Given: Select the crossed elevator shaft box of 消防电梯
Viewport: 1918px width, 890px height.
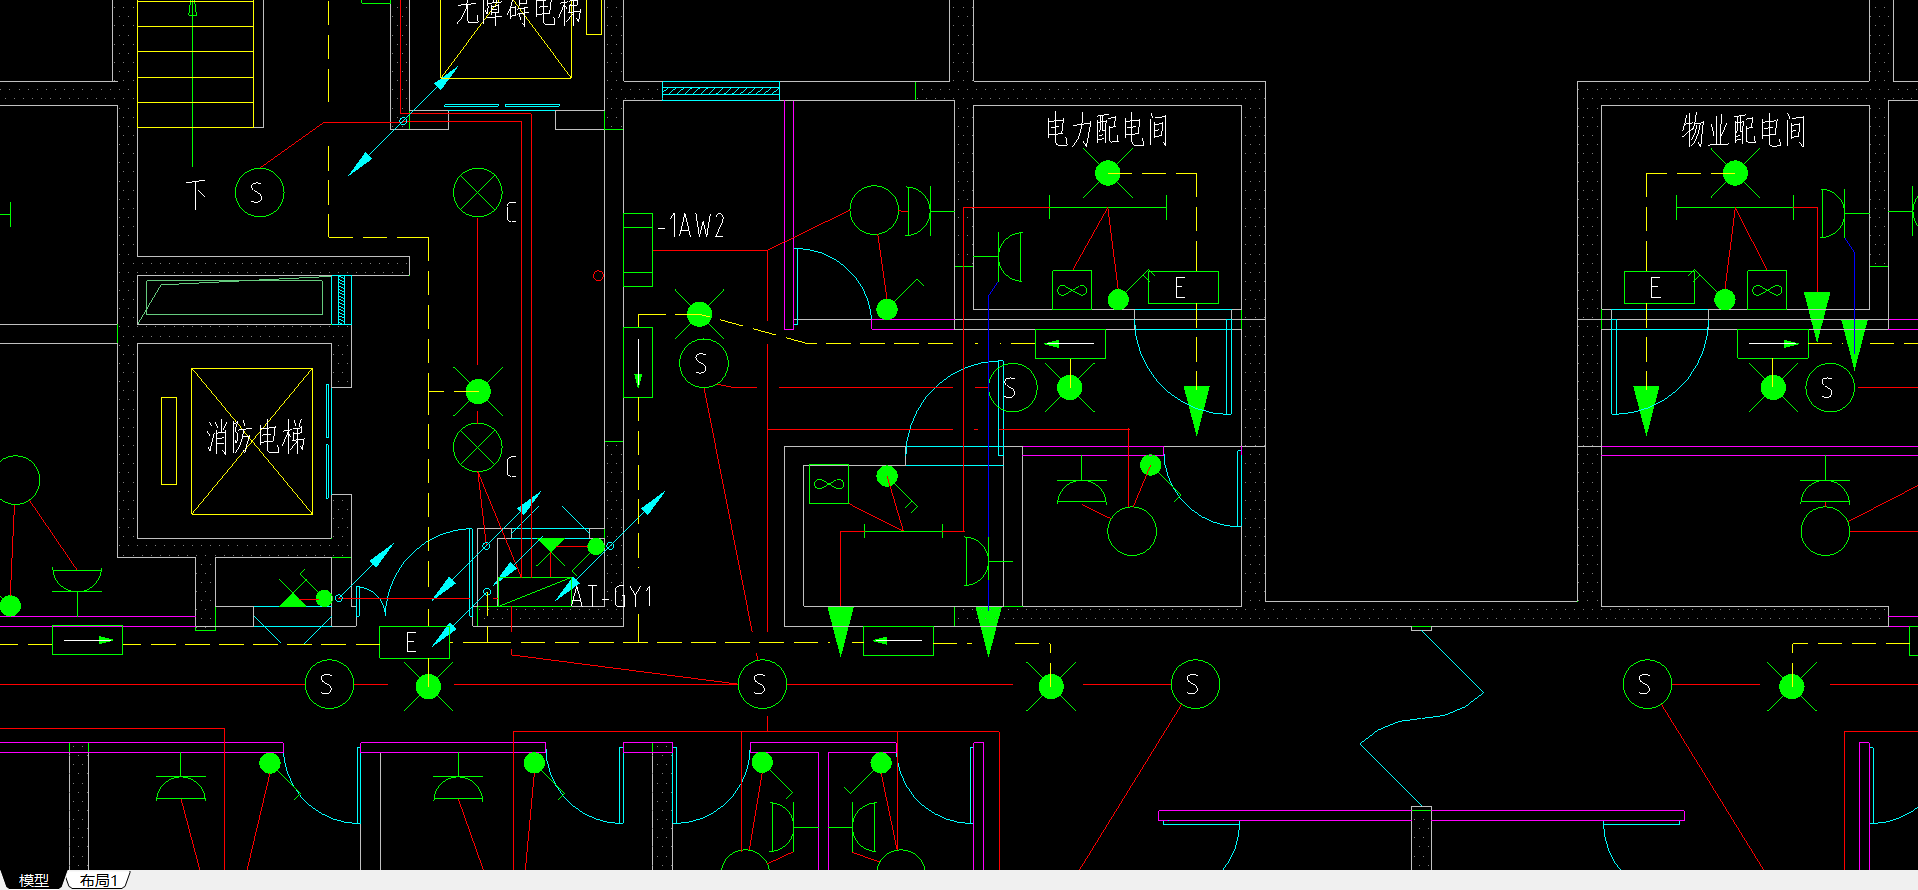Looking at the screenshot, I should (x=252, y=442).
